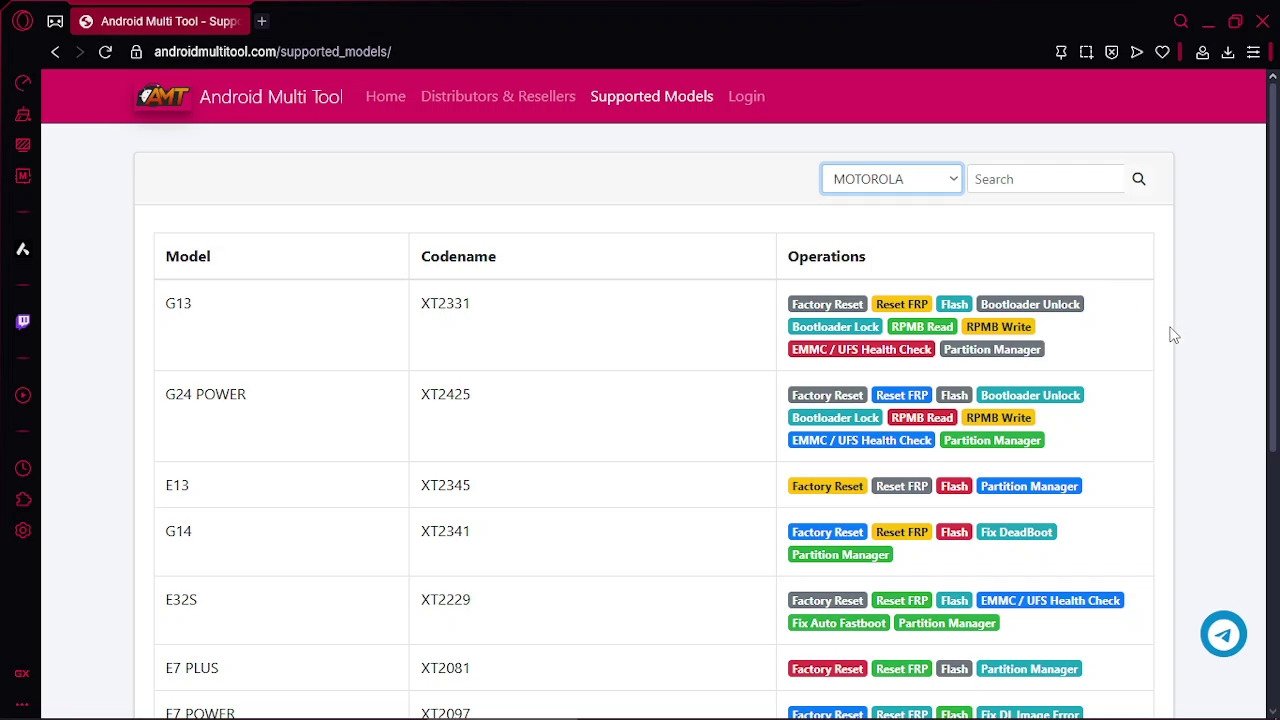1280x720 pixels.
Task: Open a new tab with plus button
Action: click(262, 21)
